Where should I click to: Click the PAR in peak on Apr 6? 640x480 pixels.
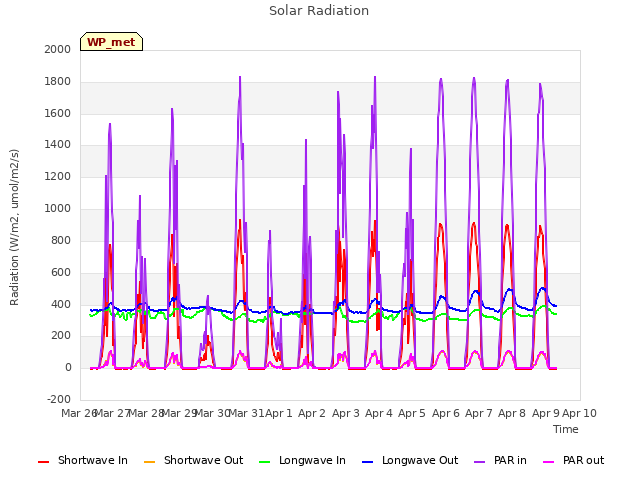coord(441,79)
